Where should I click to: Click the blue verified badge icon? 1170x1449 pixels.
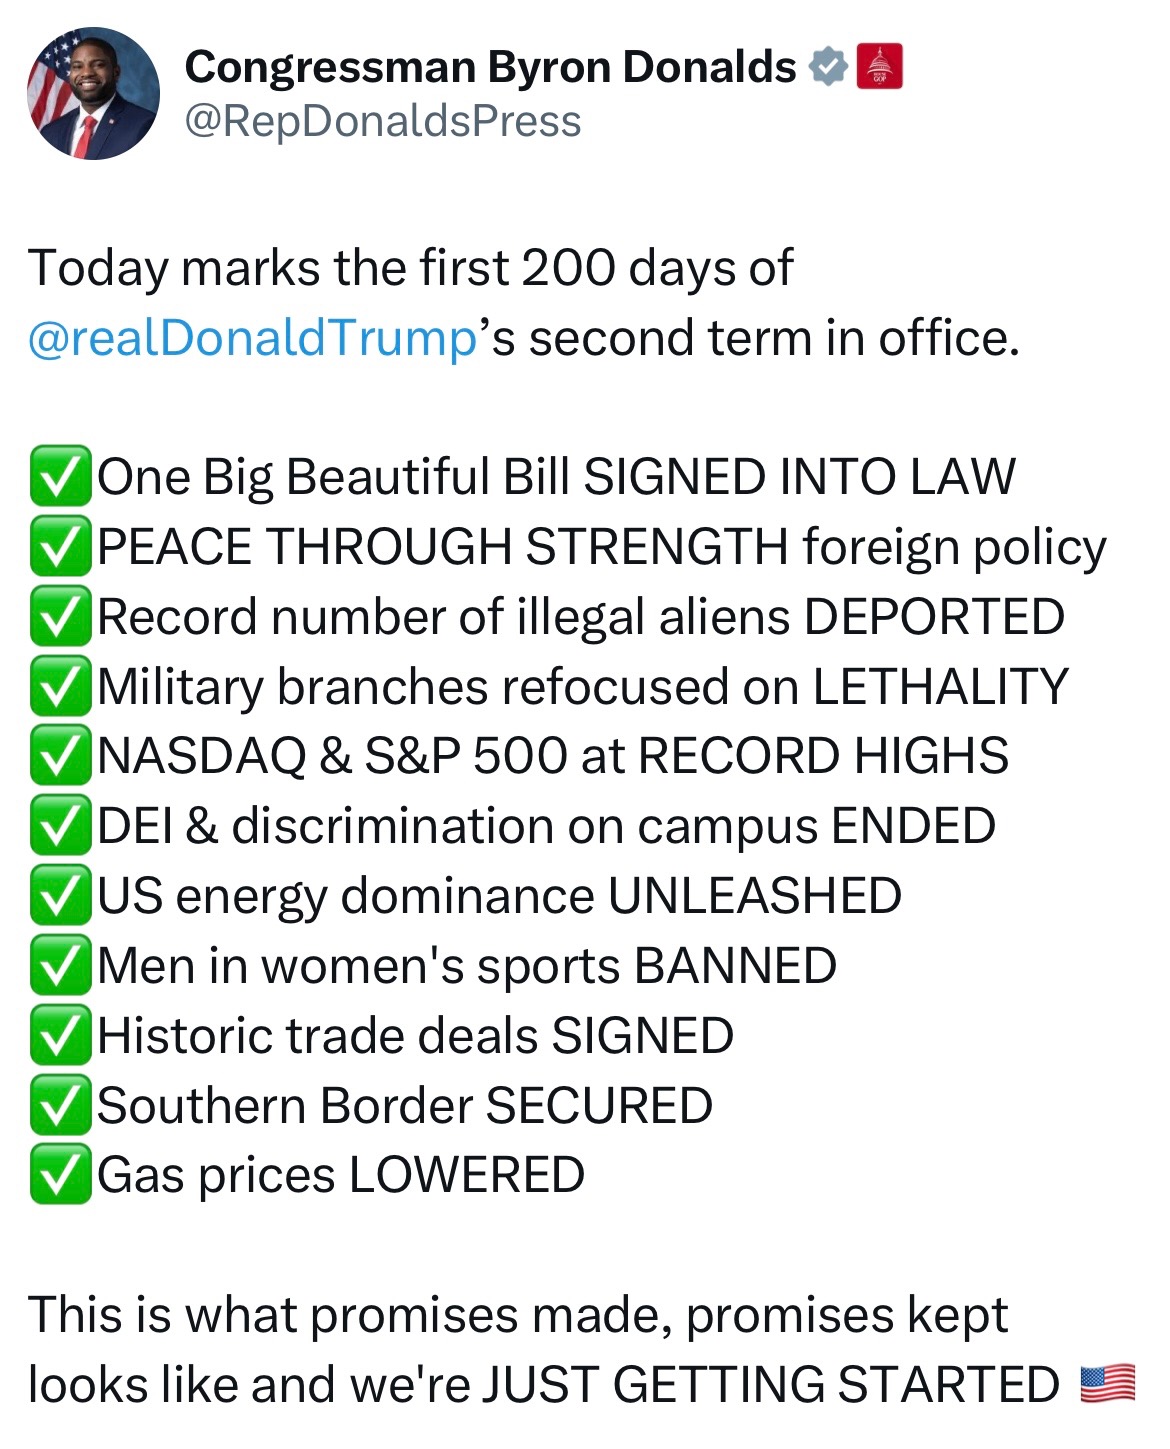828,67
